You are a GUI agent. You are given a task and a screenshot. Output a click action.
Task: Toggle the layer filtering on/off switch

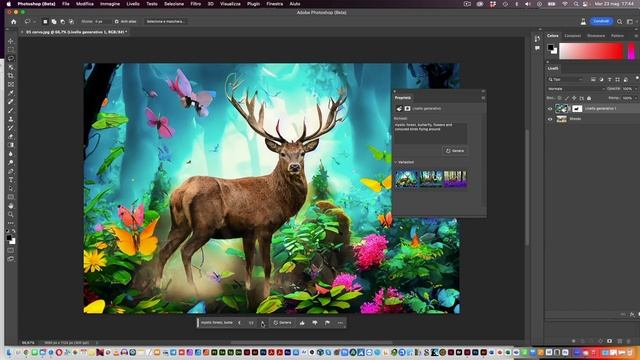click(x=637, y=79)
